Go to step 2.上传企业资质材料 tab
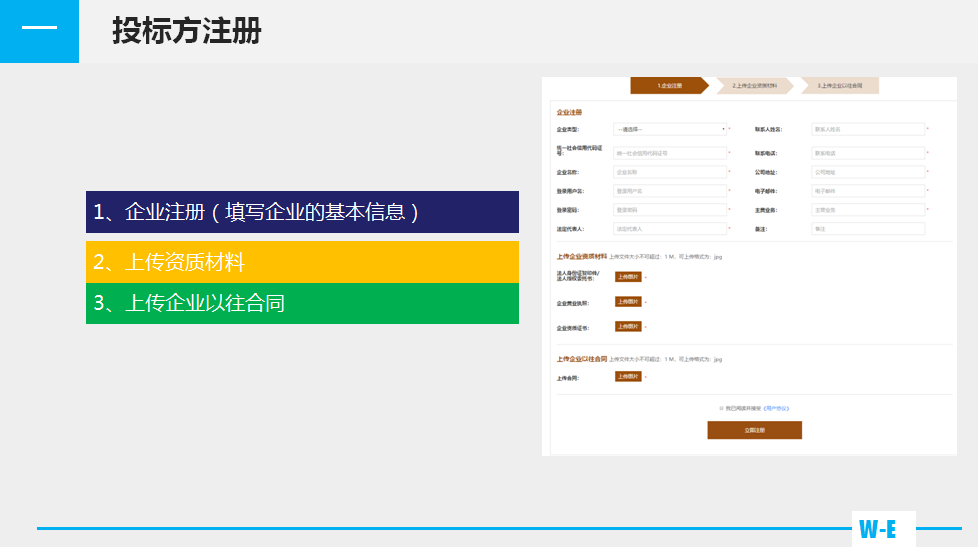The height and width of the screenshot is (547, 978). [x=754, y=86]
